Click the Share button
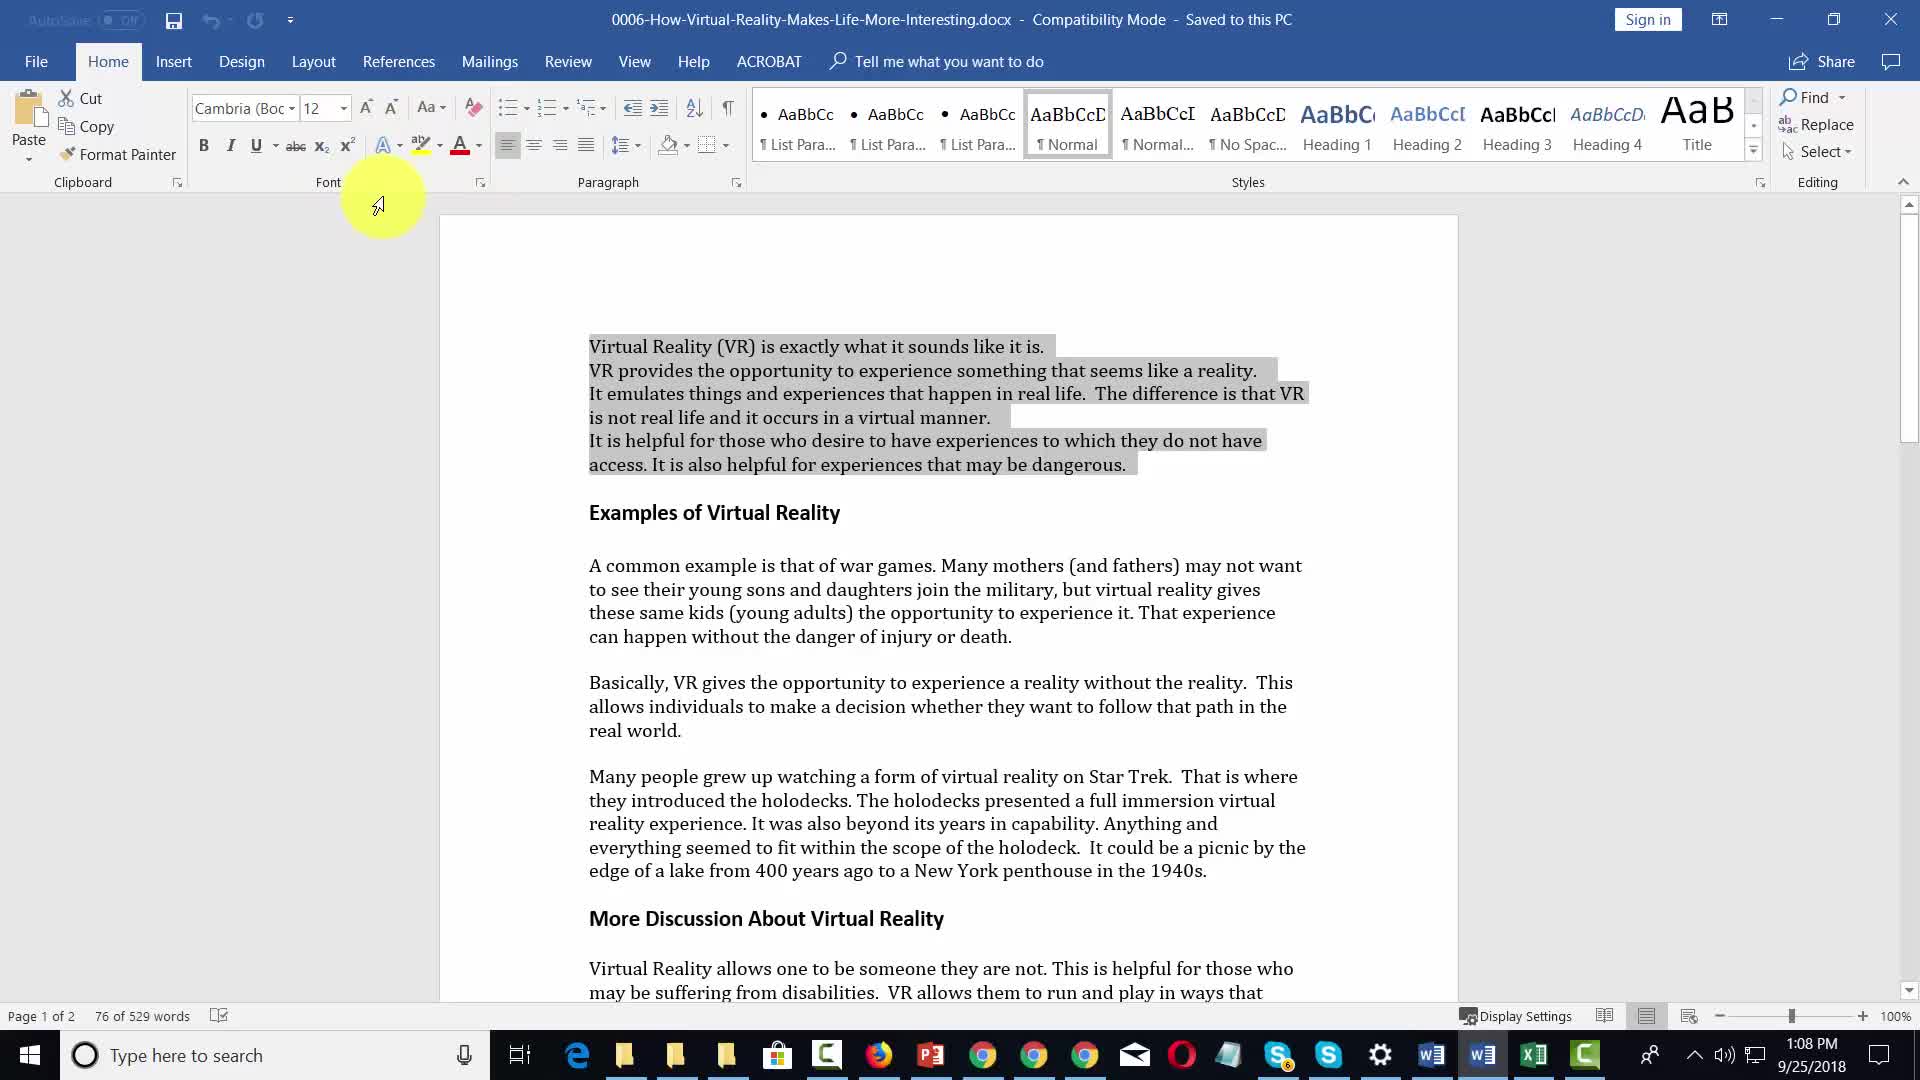 click(1822, 62)
